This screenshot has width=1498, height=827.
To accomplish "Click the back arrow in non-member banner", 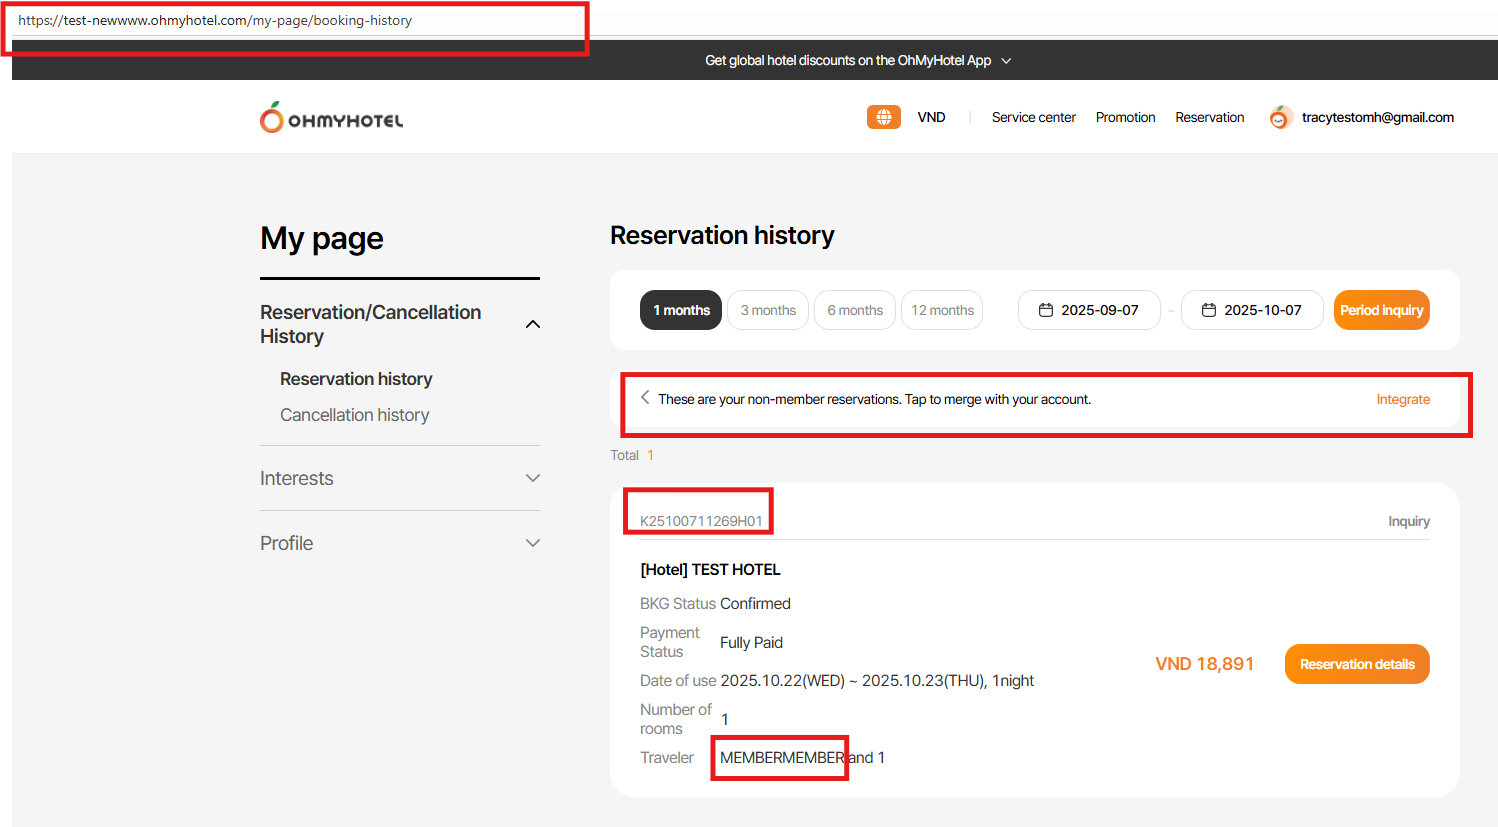I will pyautogui.click(x=645, y=397).
